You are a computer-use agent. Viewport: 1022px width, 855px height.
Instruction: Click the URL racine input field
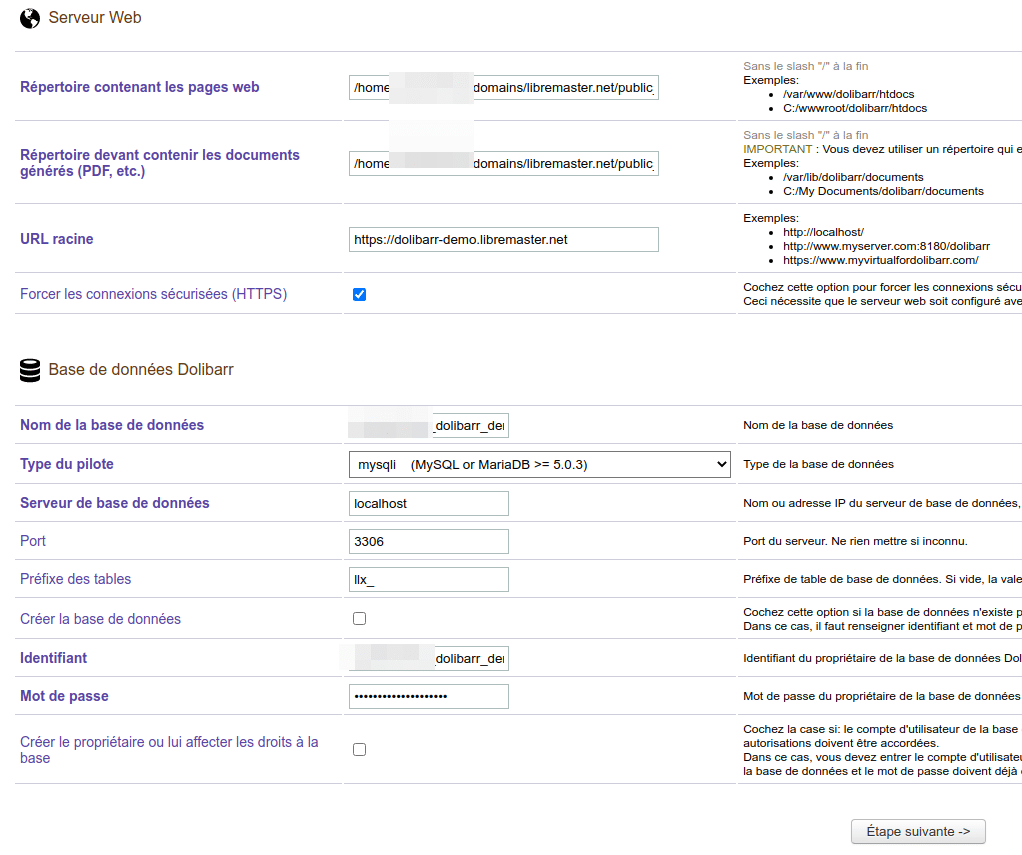click(x=504, y=239)
